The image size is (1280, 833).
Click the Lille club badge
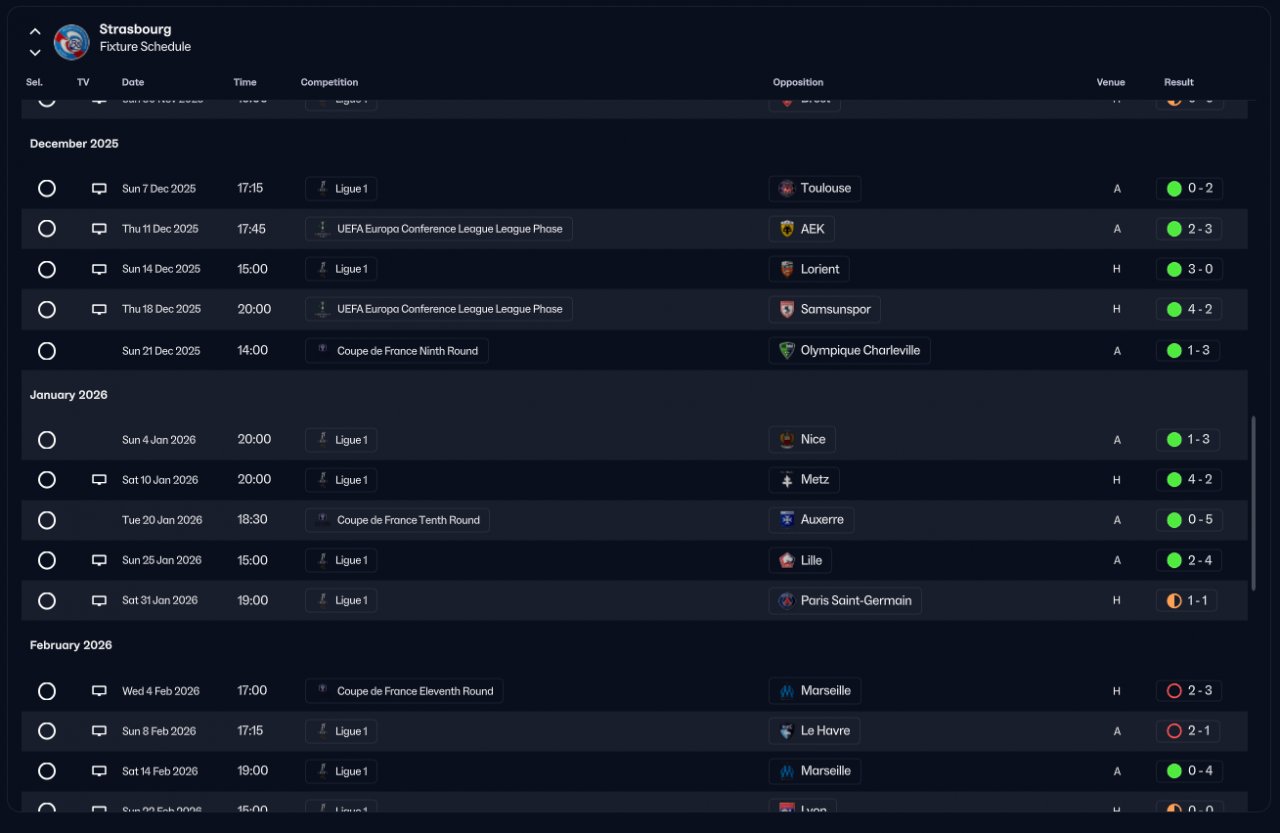tap(787, 561)
